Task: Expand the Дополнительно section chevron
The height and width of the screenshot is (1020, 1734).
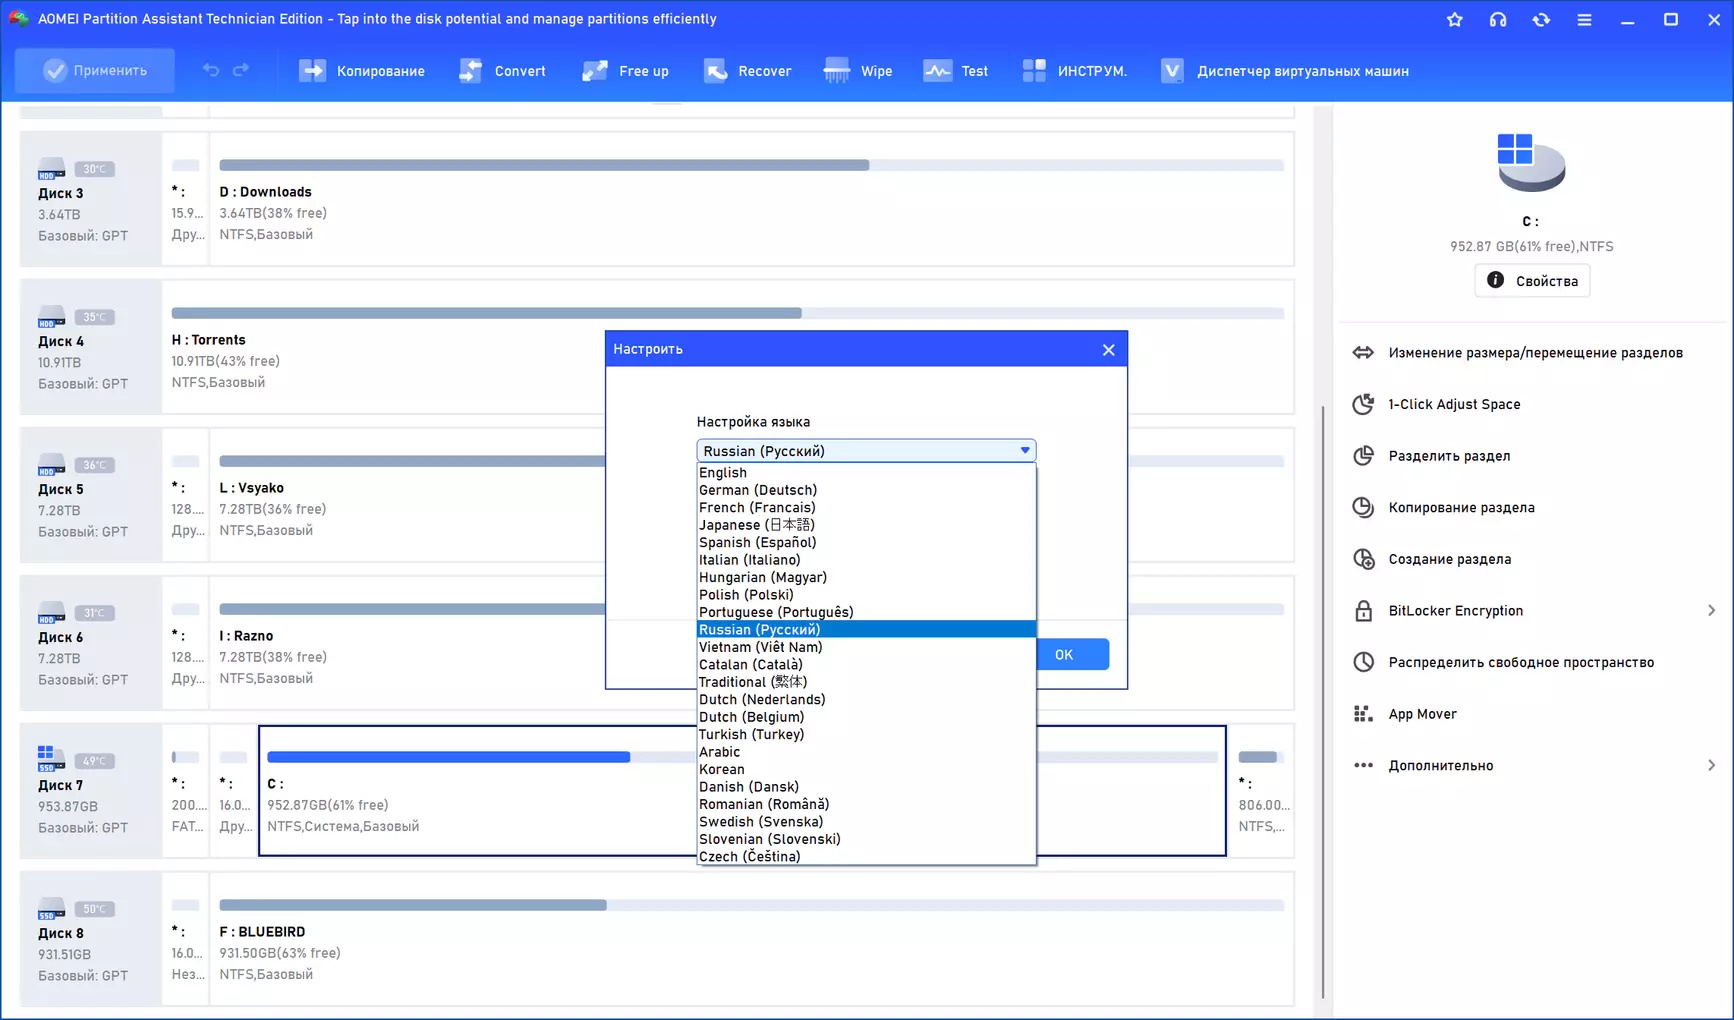Action: [1711, 766]
